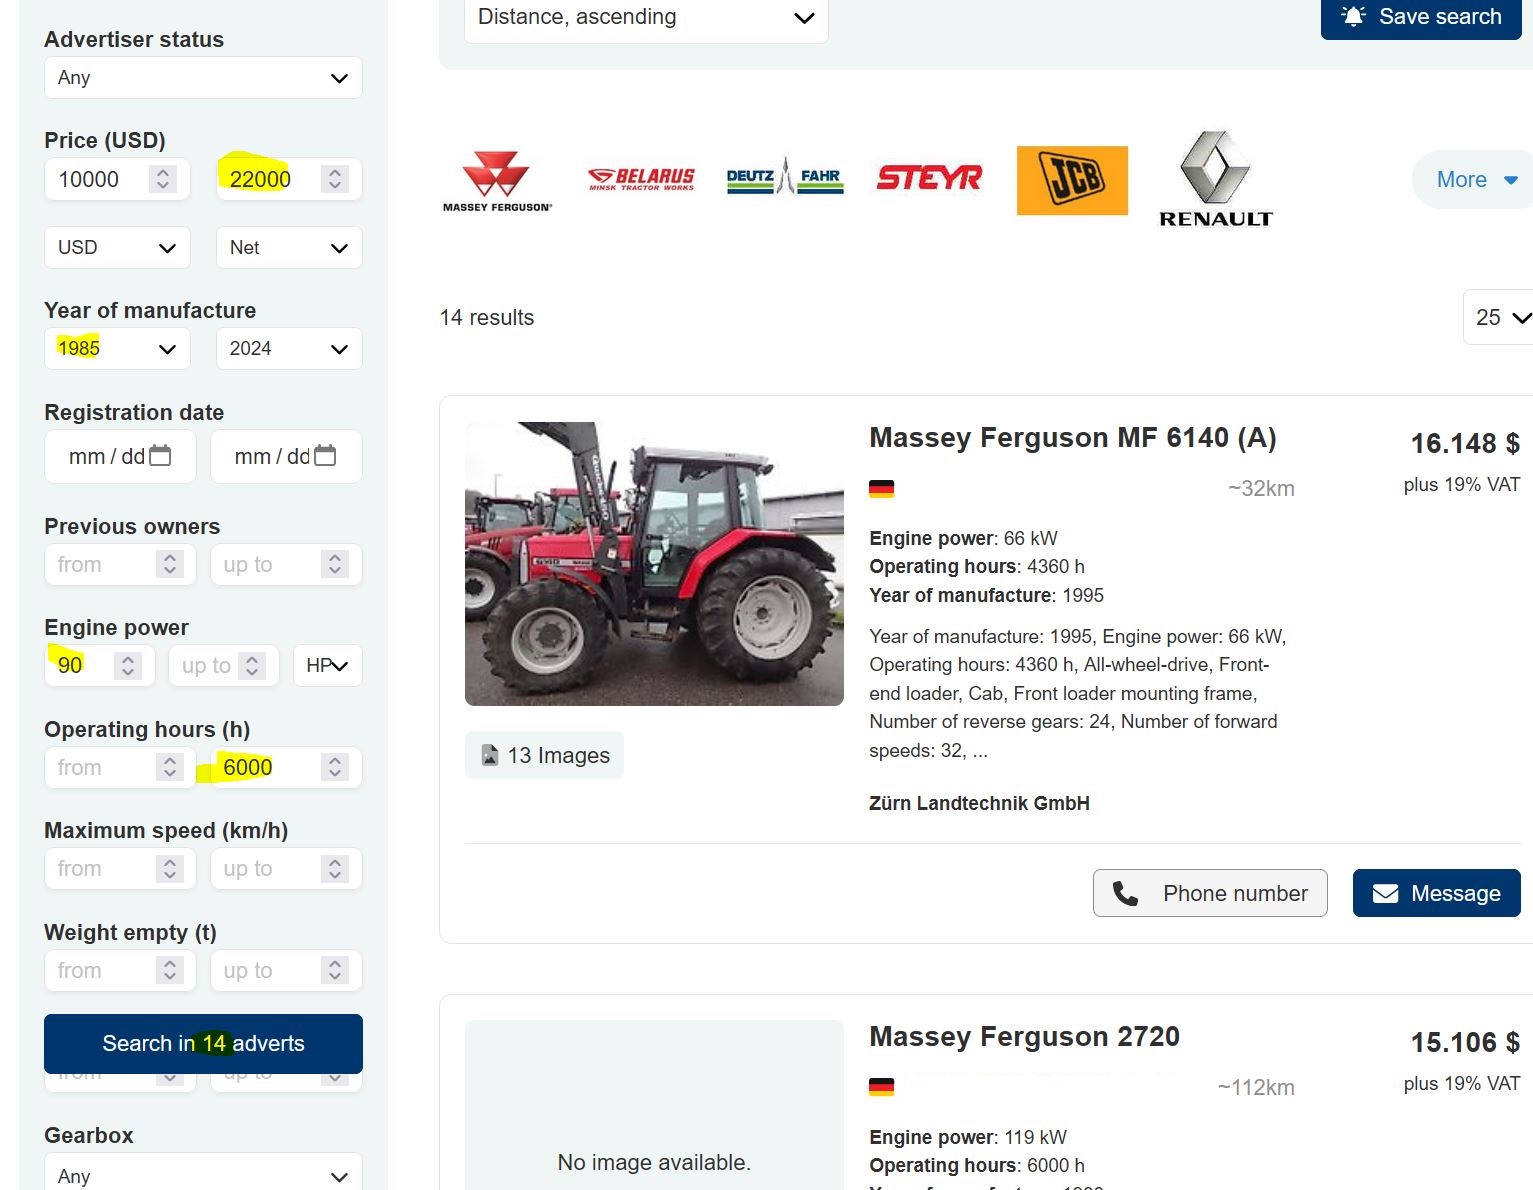Open year of manufacture from 1985 dropdown

click(117, 349)
